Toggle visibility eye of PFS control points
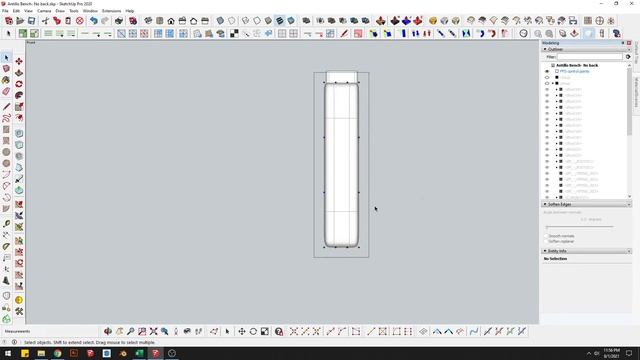The image size is (640, 360). click(x=547, y=71)
